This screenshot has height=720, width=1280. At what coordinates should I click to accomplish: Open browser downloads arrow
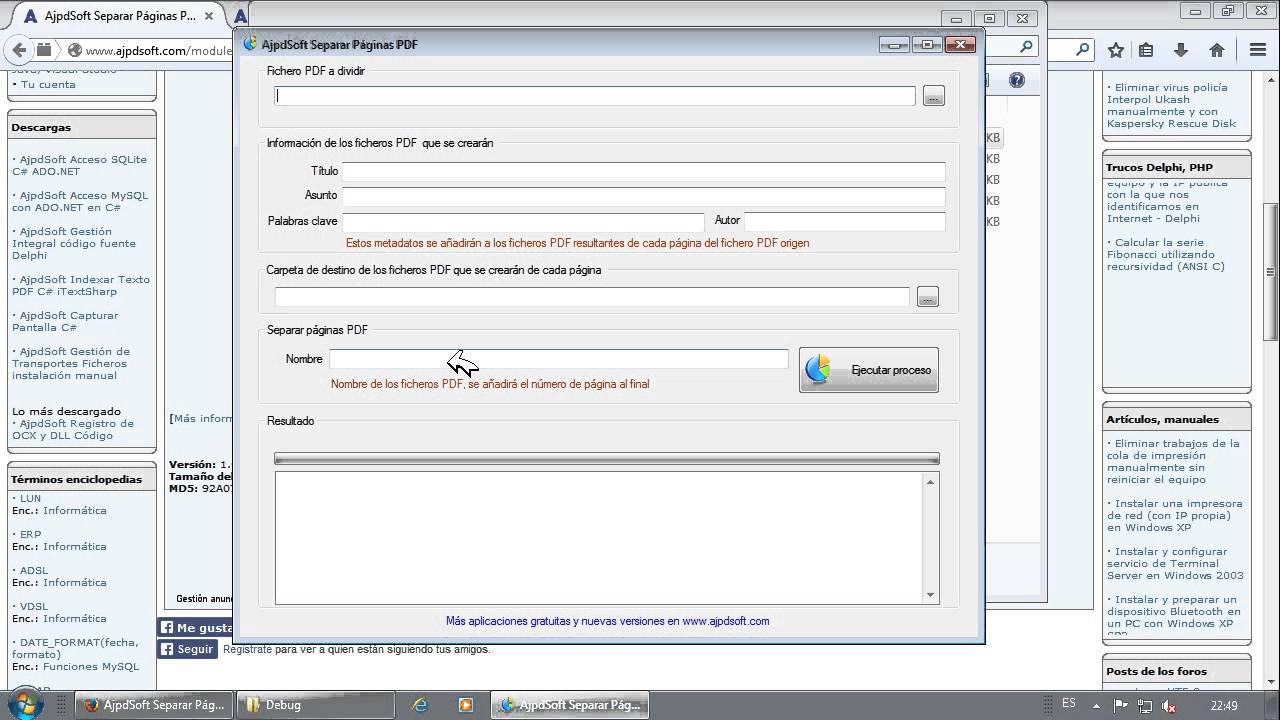1181,50
